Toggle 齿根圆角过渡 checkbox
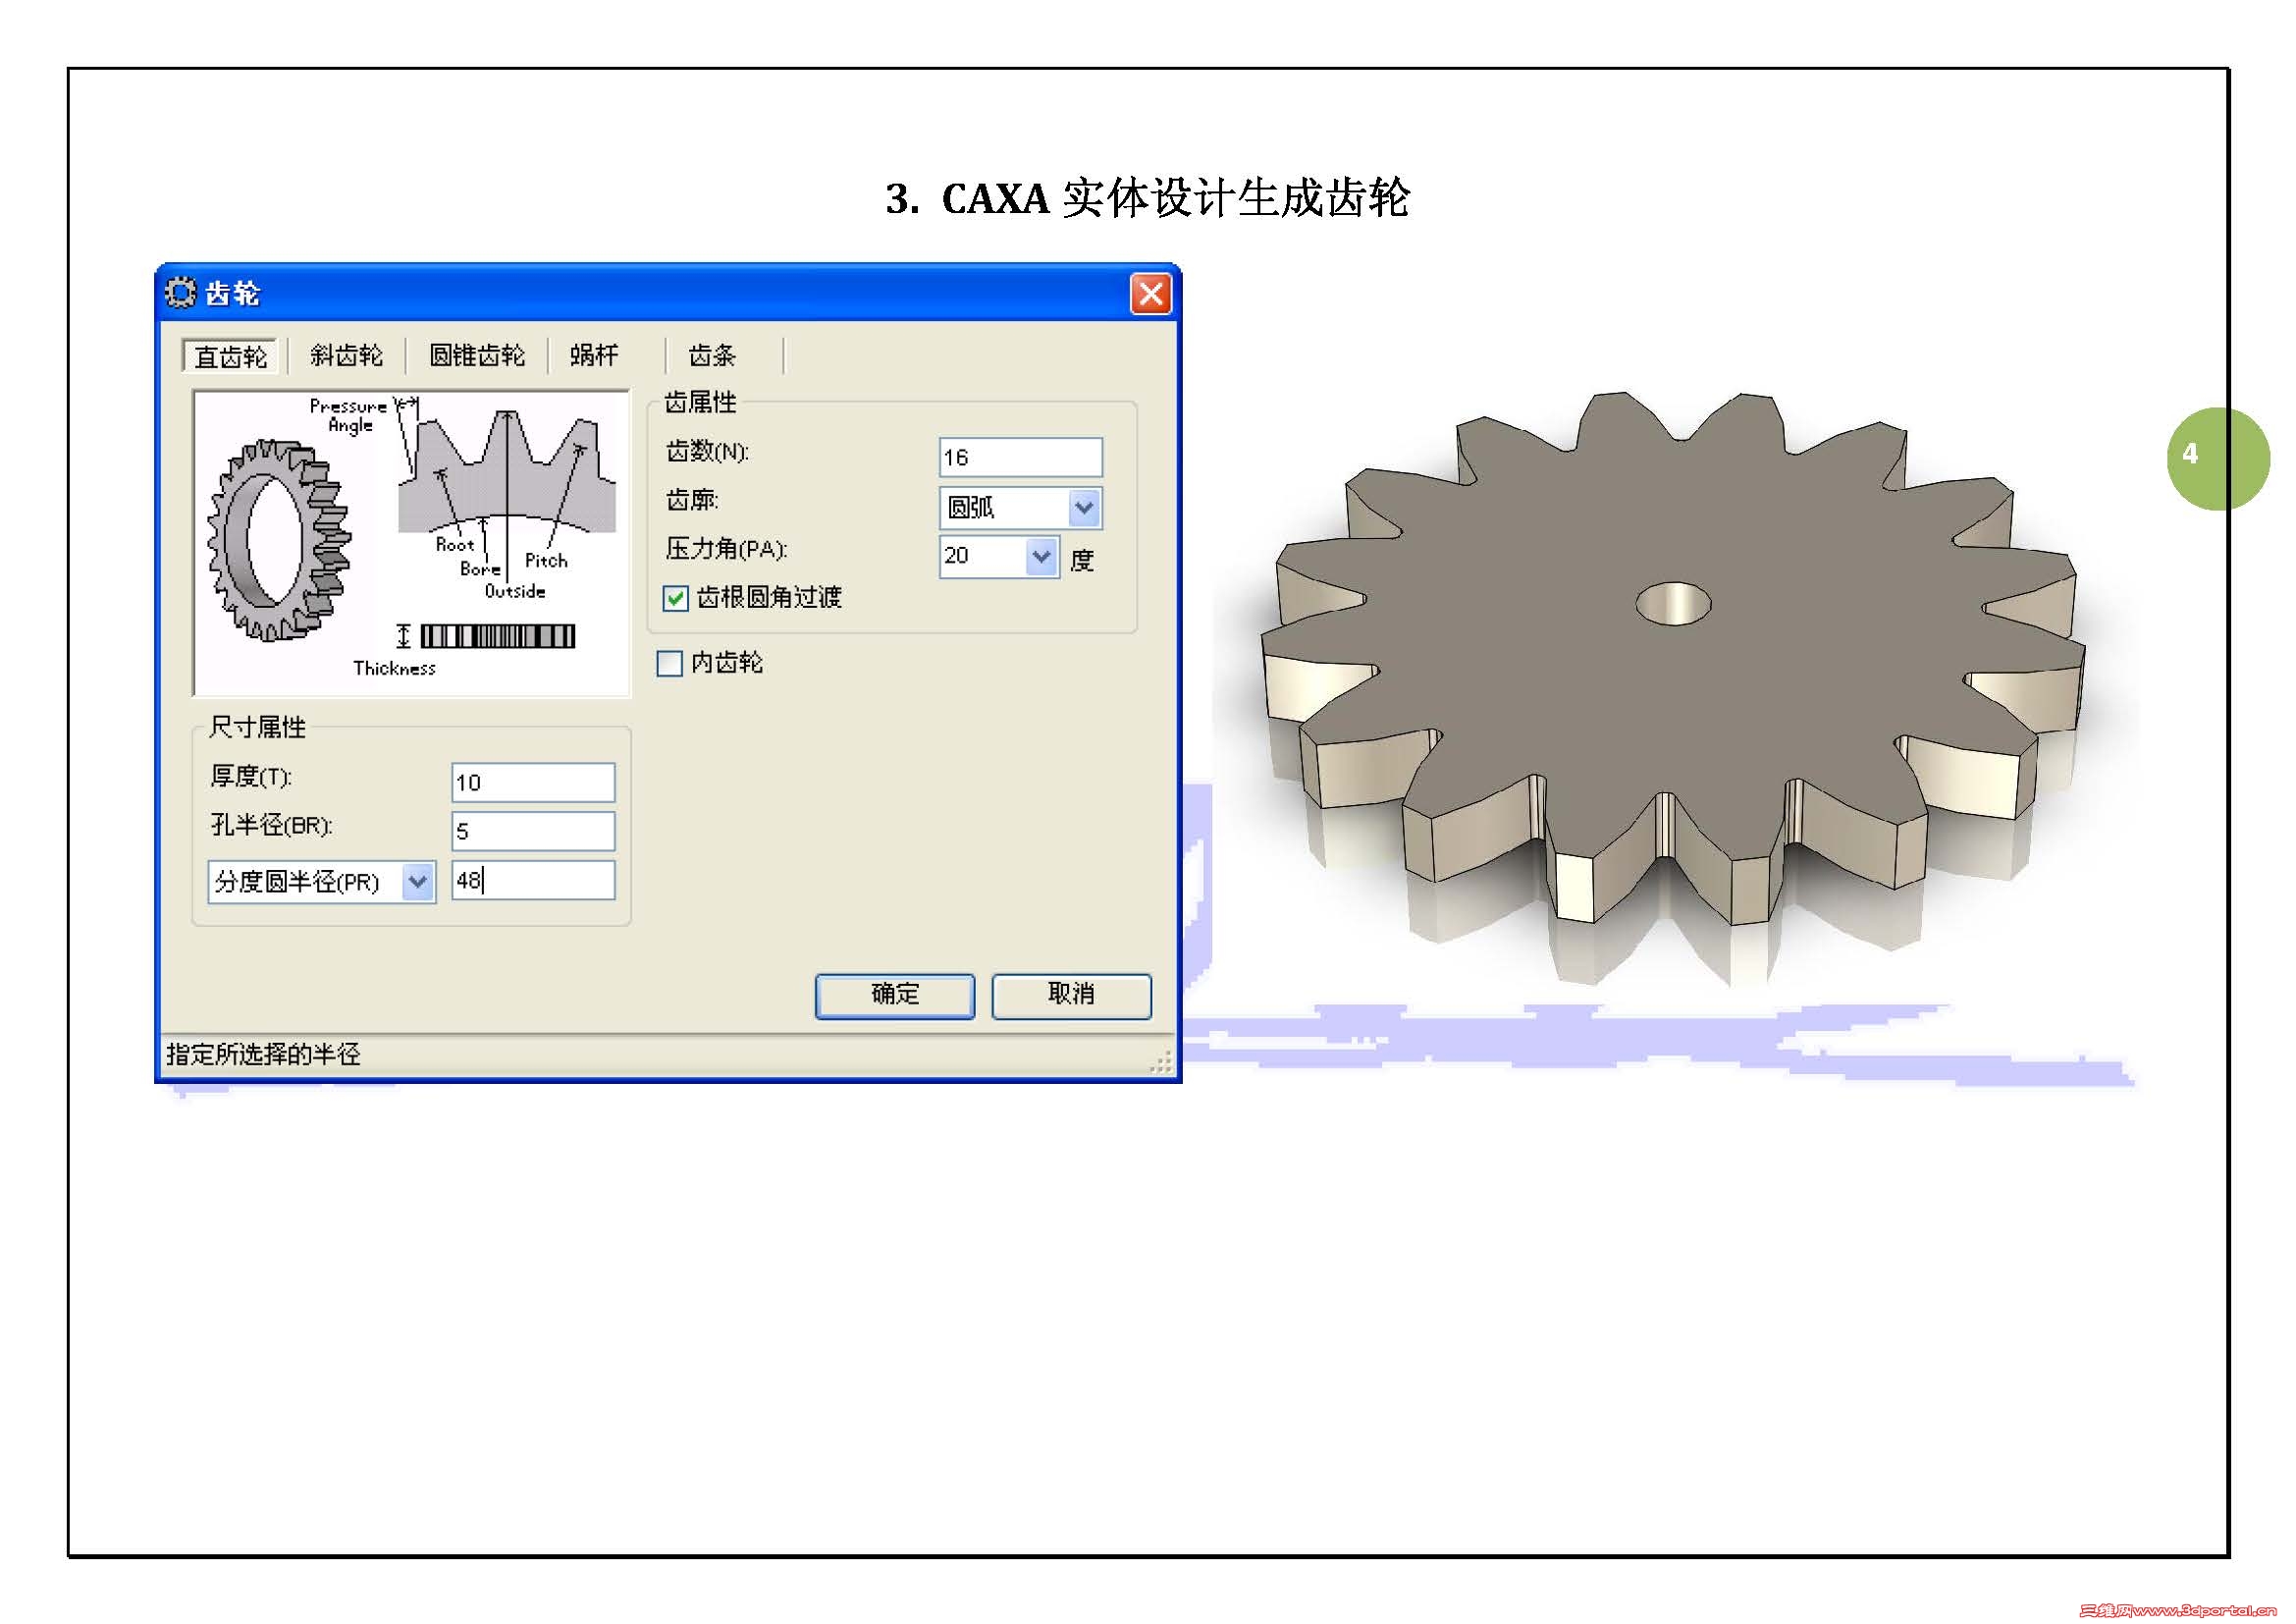This screenshot has width=2296, height=1624. pos(676,598)
